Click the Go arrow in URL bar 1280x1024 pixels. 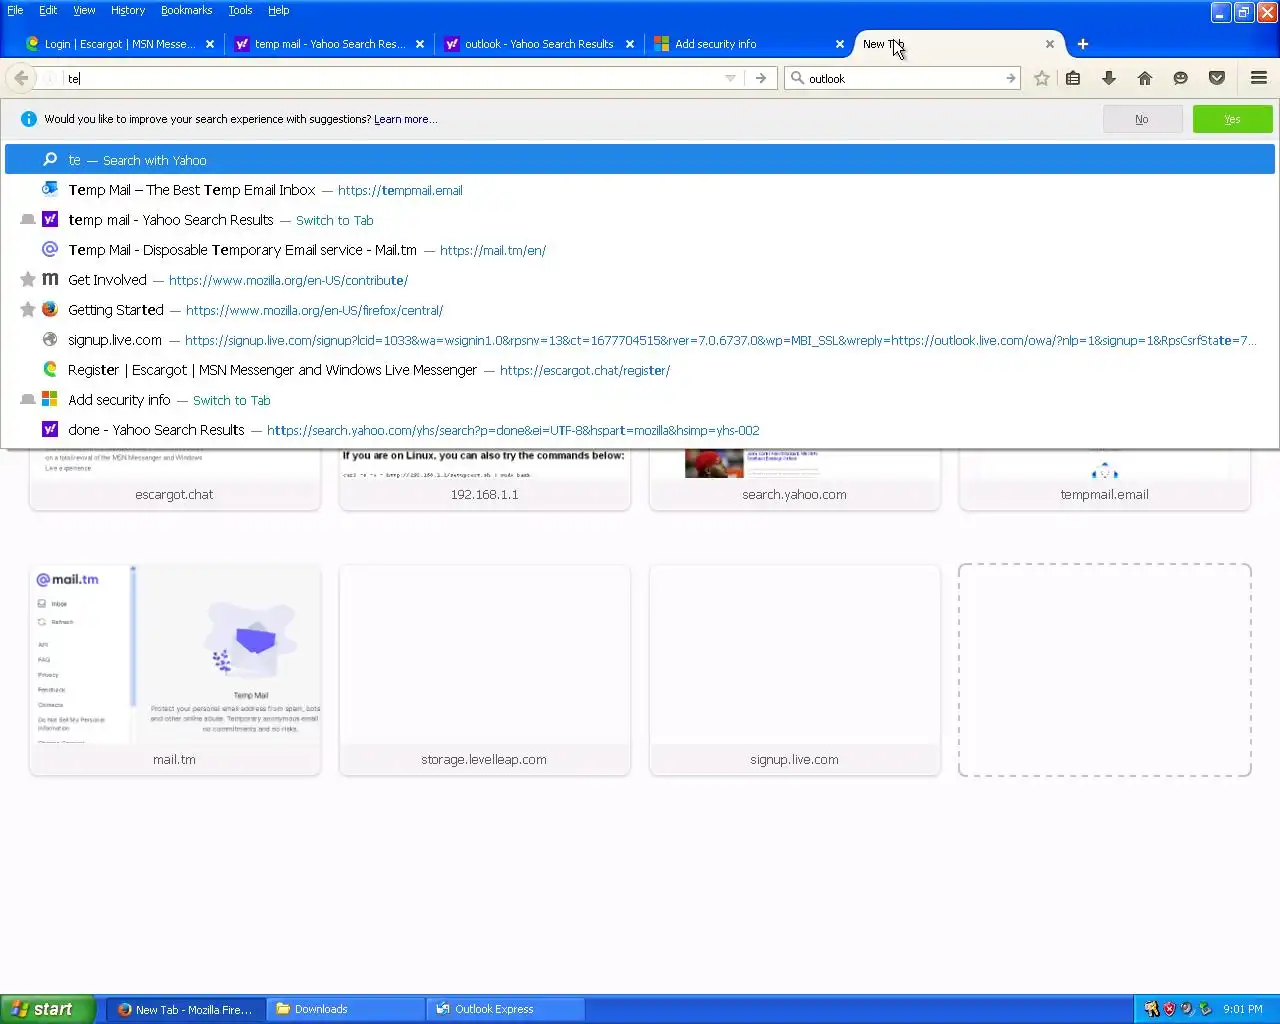tap(761, 78)
